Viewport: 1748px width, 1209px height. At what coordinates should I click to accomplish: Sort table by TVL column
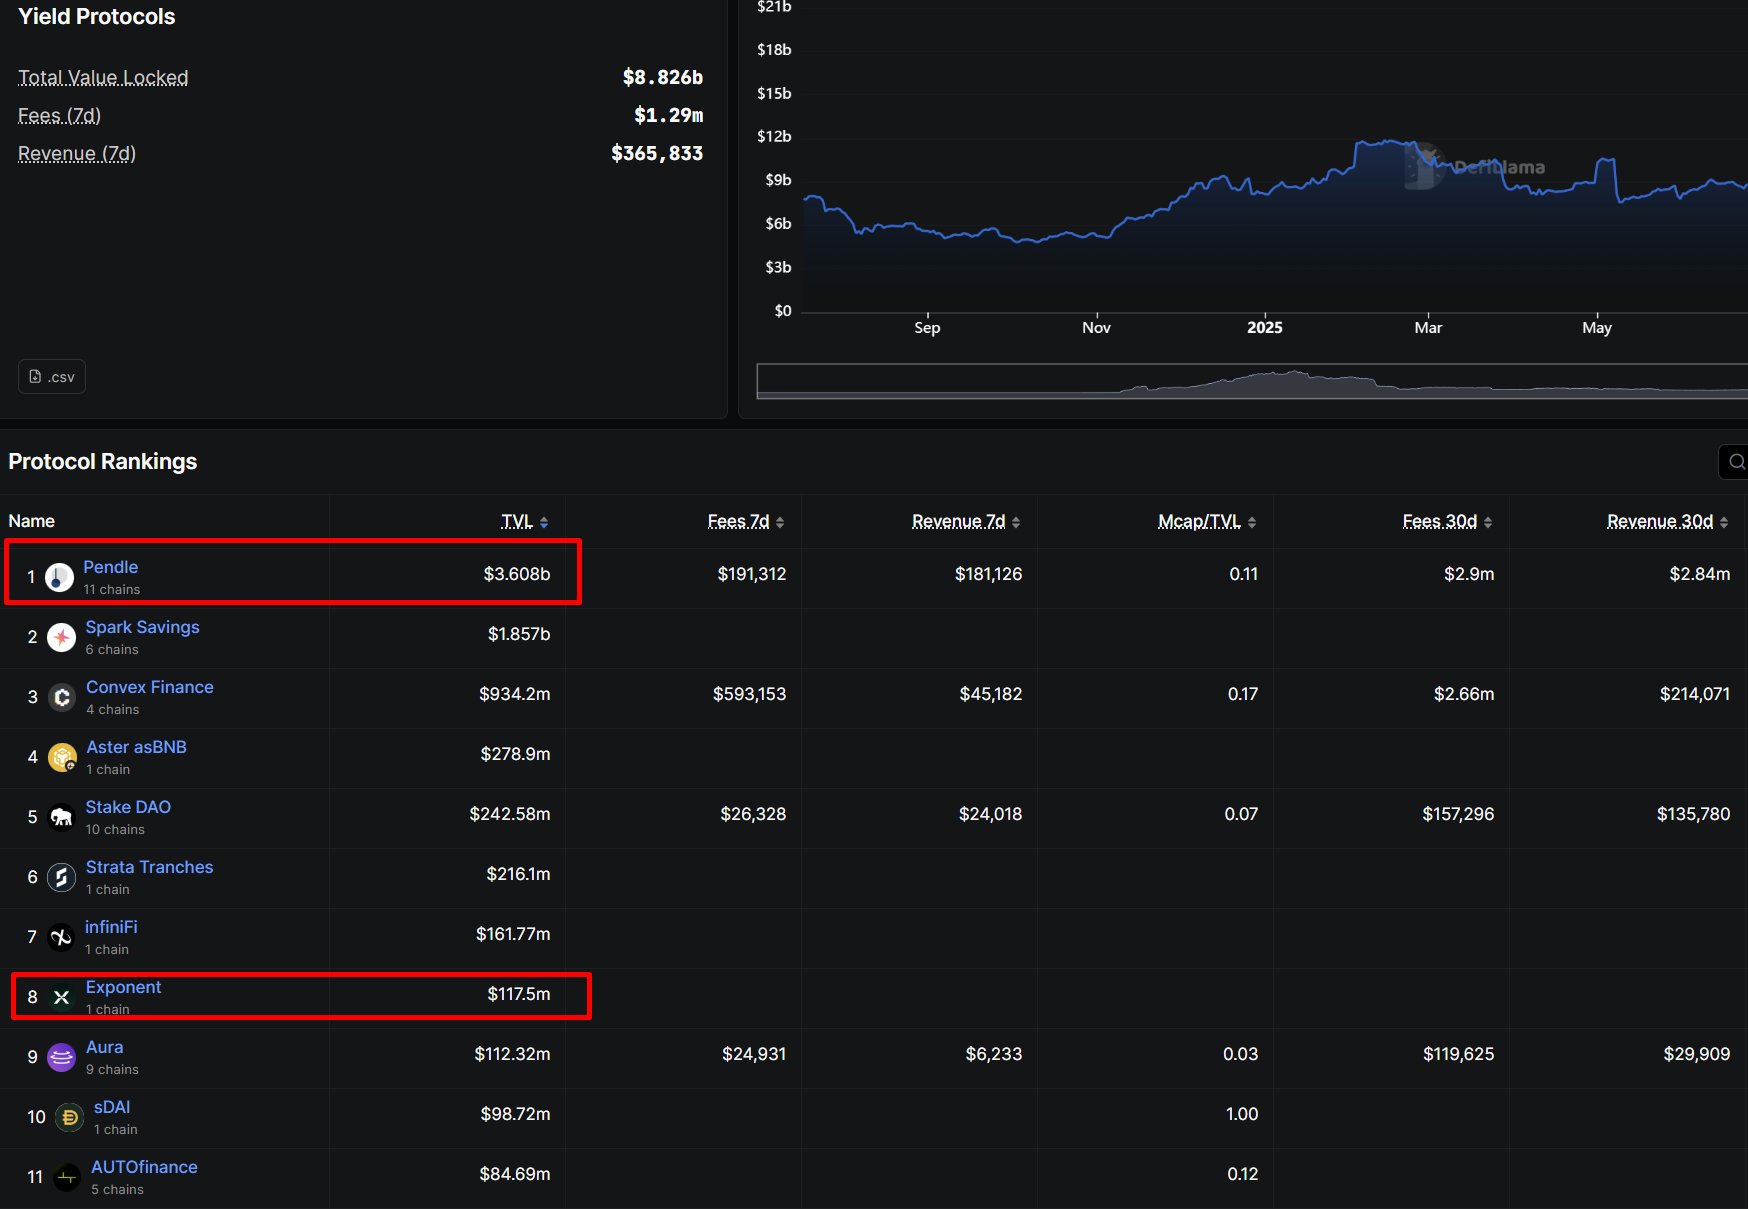click(x=524, y=521)
